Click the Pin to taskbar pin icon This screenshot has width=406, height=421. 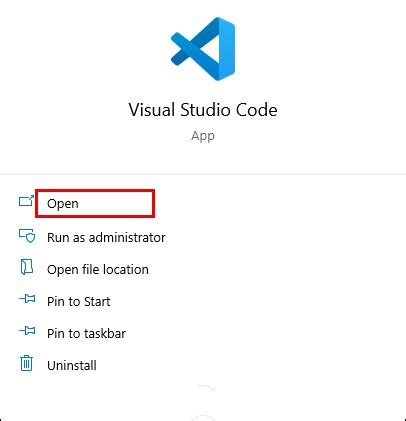[x=27, y=331]
